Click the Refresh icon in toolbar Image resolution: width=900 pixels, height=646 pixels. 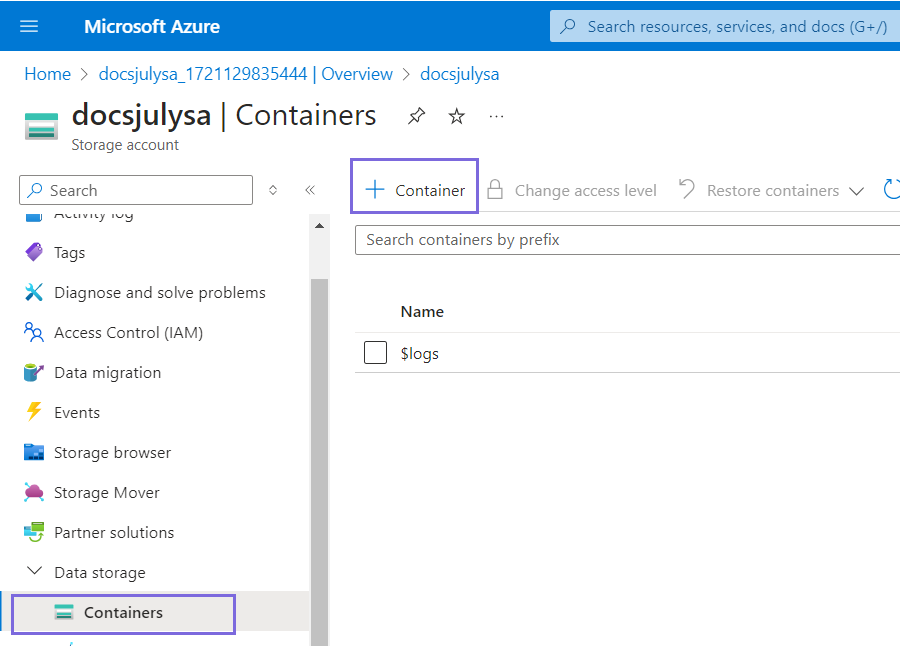891,190
